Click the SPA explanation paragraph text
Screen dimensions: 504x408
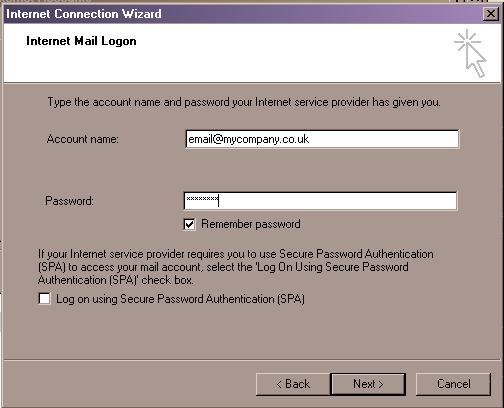click(x=236, y=267)
